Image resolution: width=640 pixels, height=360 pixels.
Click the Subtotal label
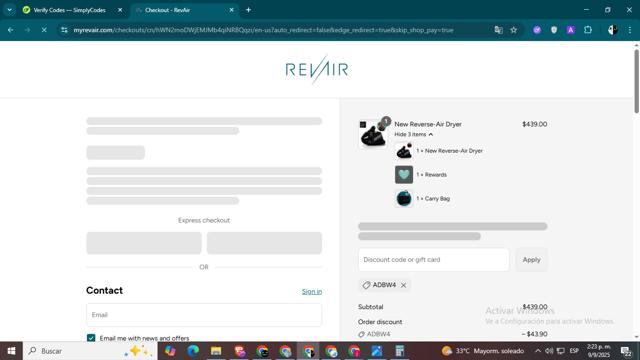point(370,307)
